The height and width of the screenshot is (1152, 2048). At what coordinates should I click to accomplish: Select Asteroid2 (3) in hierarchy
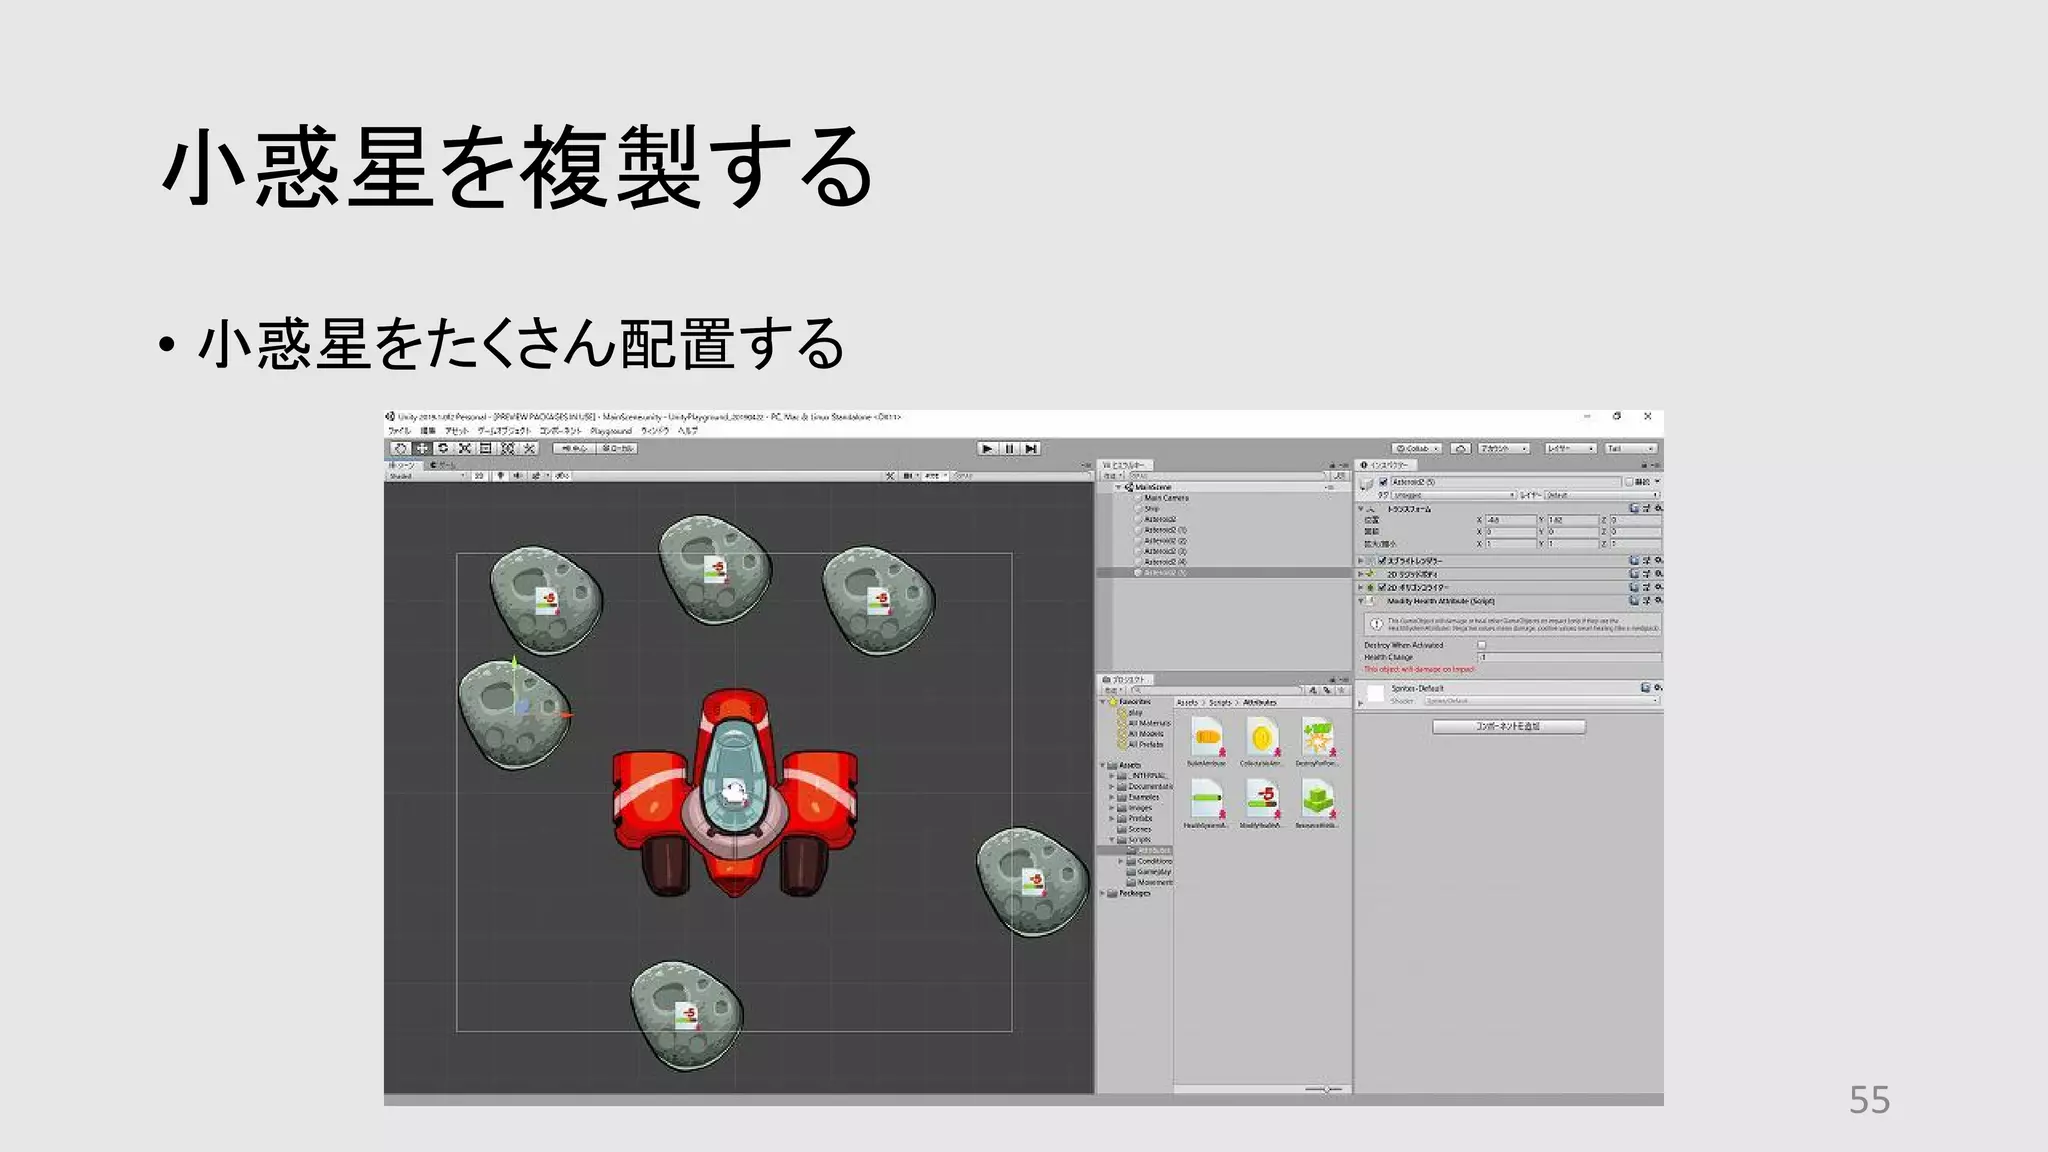click(1165, 551)
